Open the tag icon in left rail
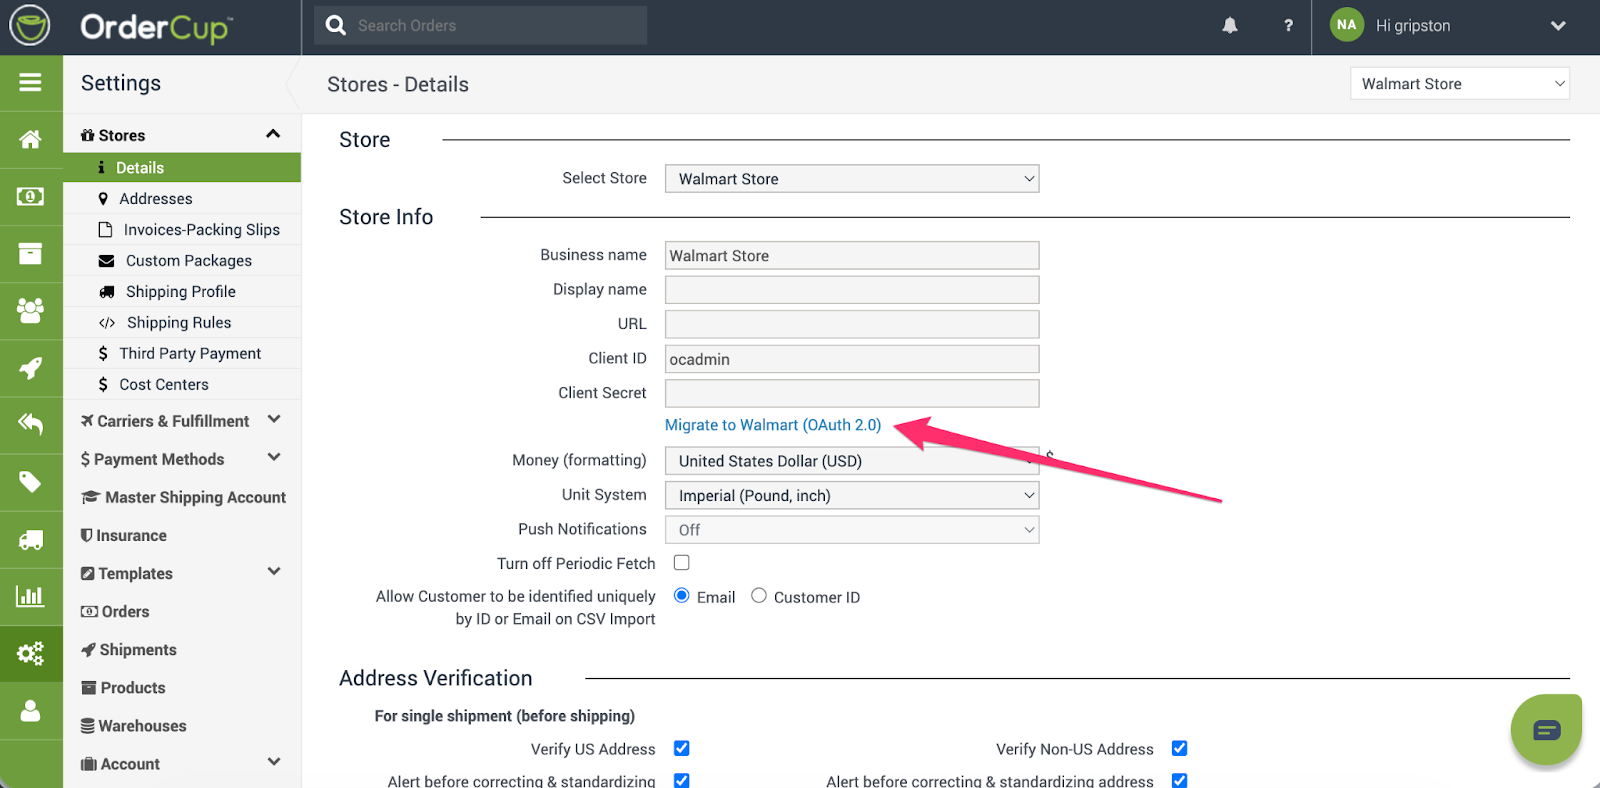1600x788 pixels. (x=30, y=482)
